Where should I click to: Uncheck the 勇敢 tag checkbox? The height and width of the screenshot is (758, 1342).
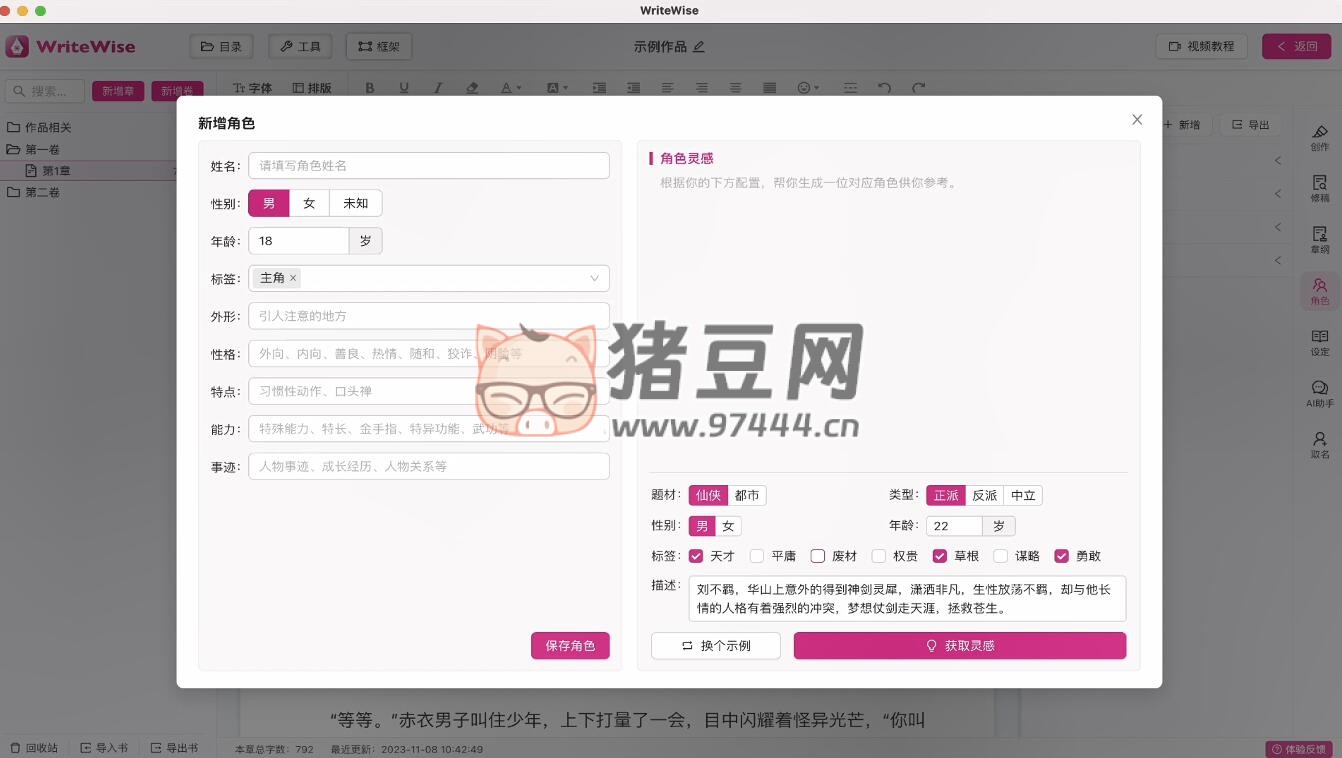click(1061, 556)
